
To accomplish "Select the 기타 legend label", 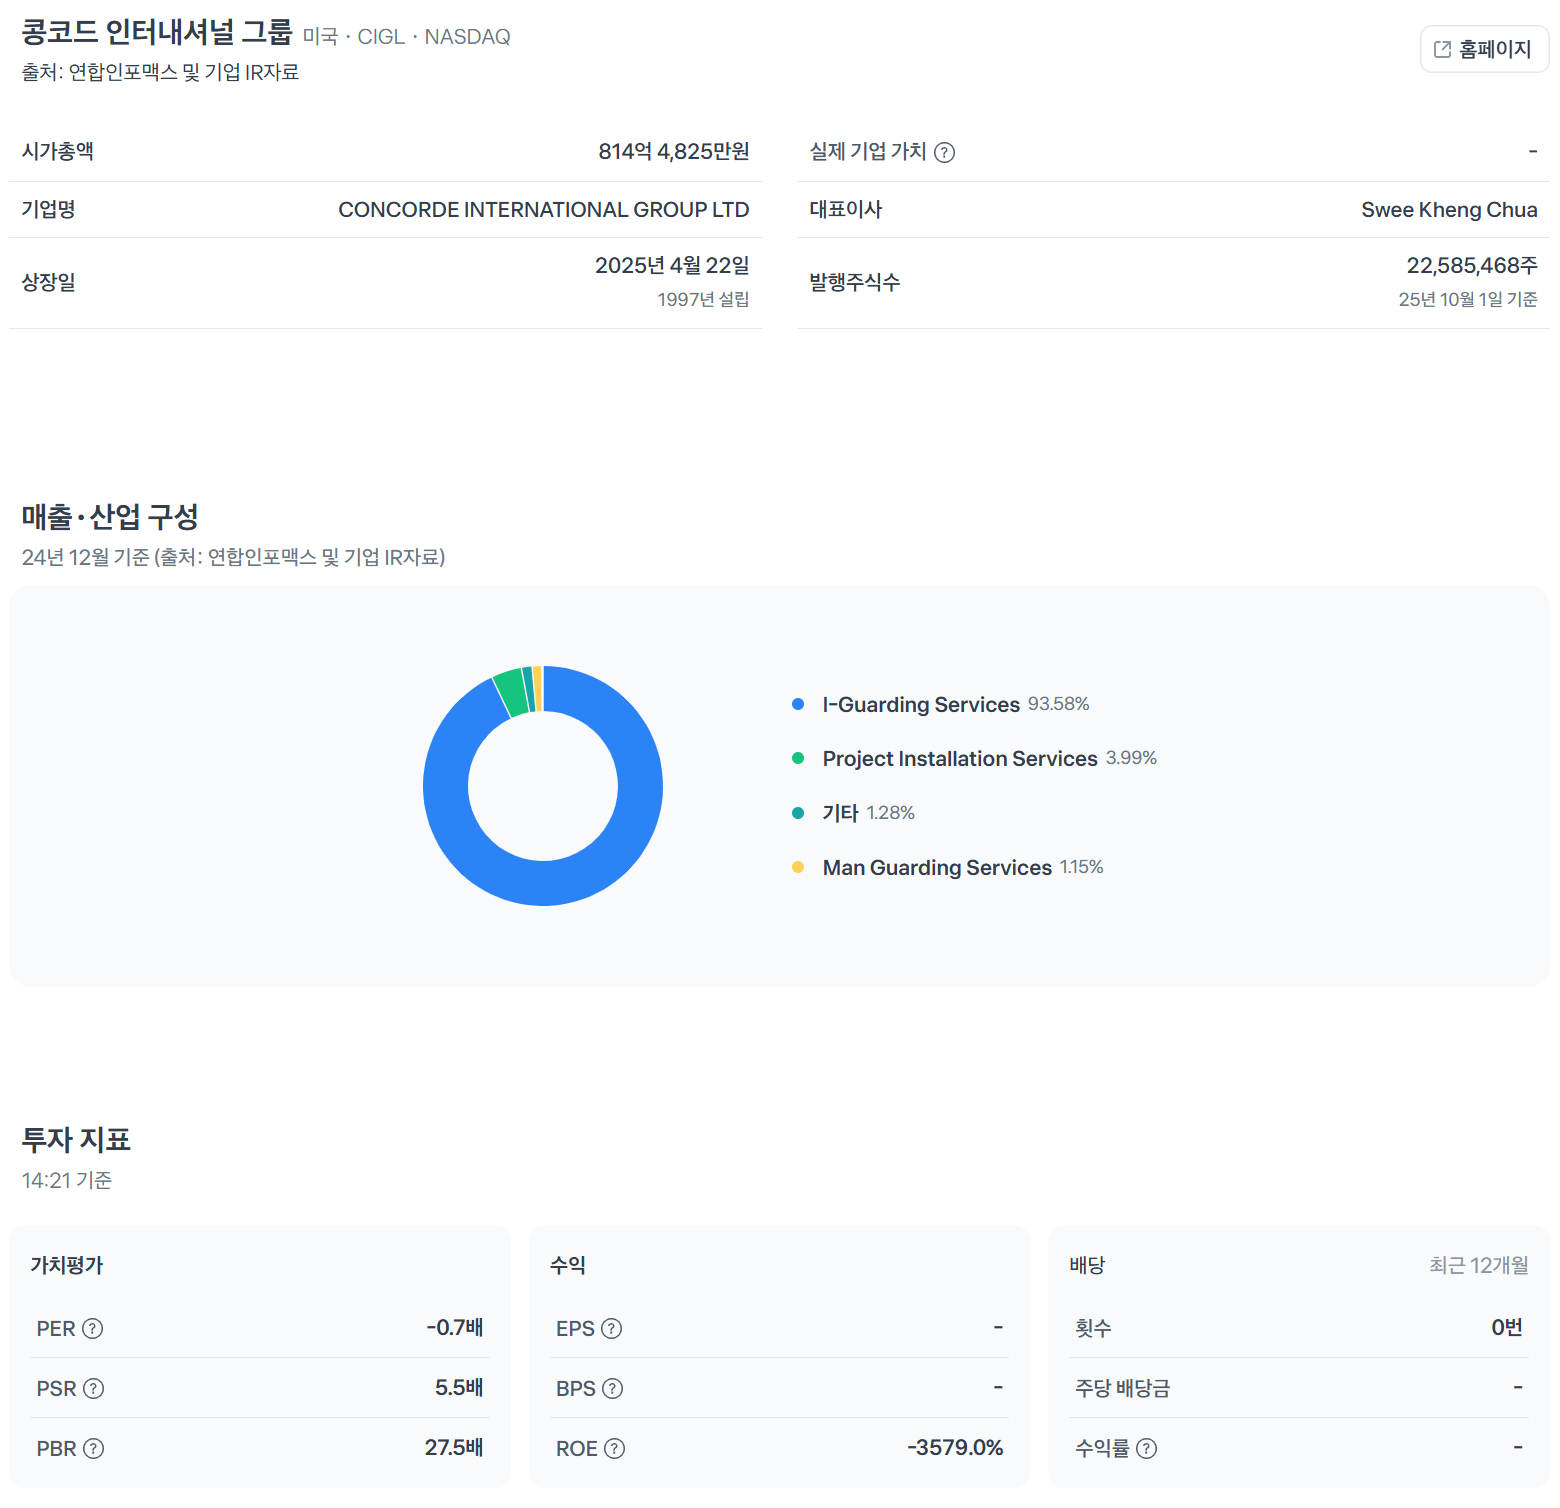I will (840, 813).
